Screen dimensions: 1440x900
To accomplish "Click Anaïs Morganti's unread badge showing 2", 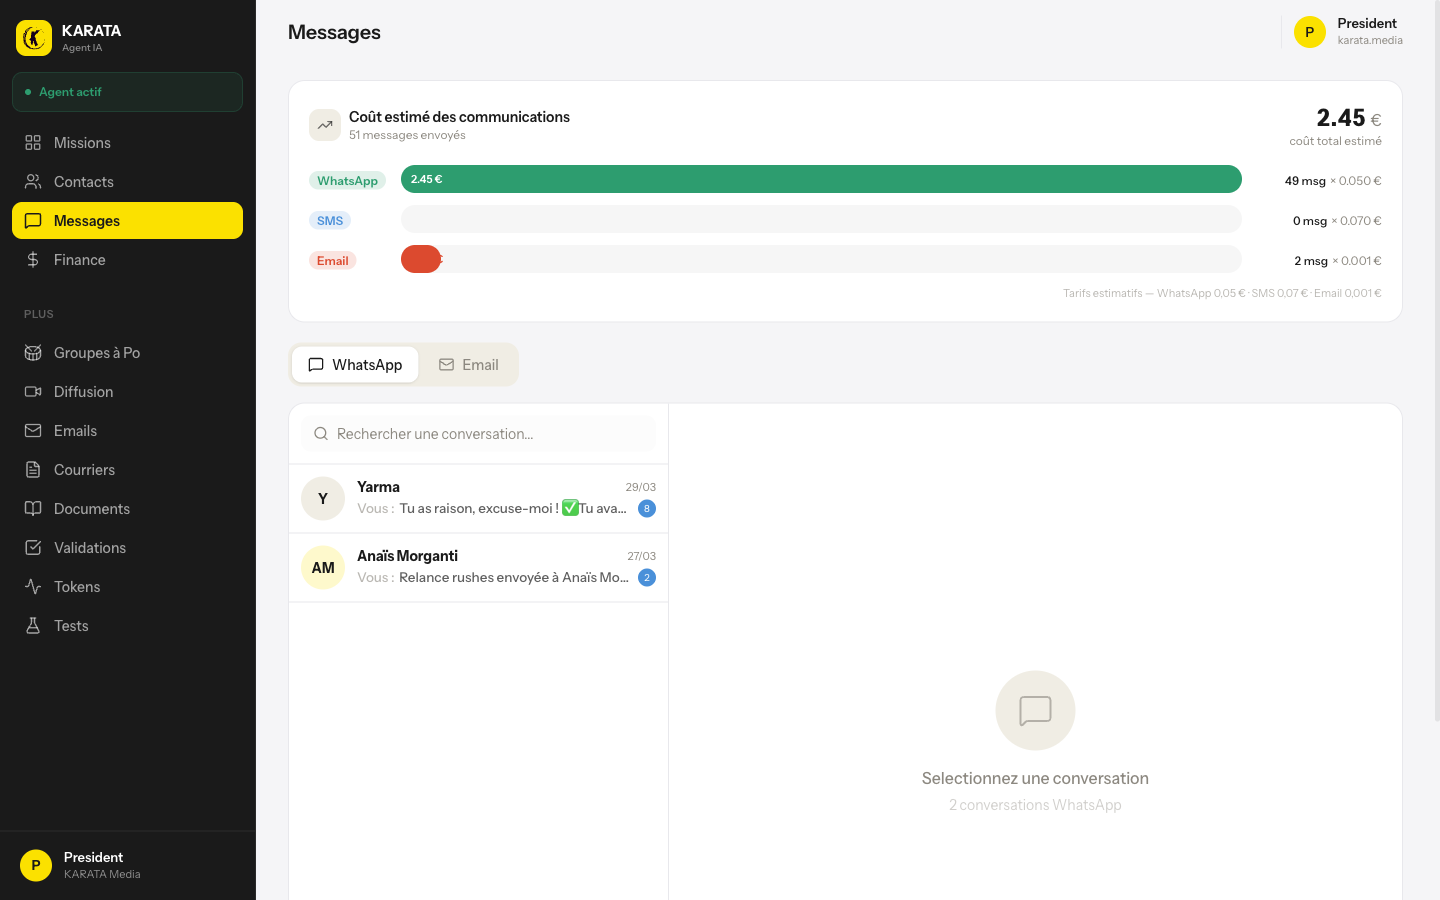I will (647, 578).
